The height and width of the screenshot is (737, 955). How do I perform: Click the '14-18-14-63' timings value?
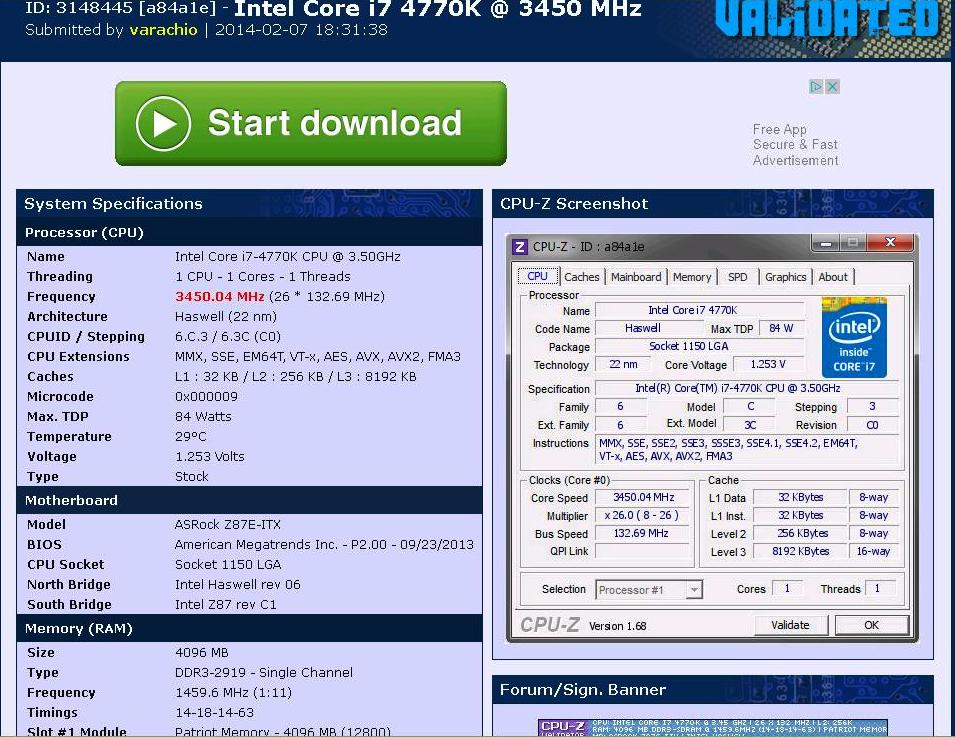click(214, 713)
